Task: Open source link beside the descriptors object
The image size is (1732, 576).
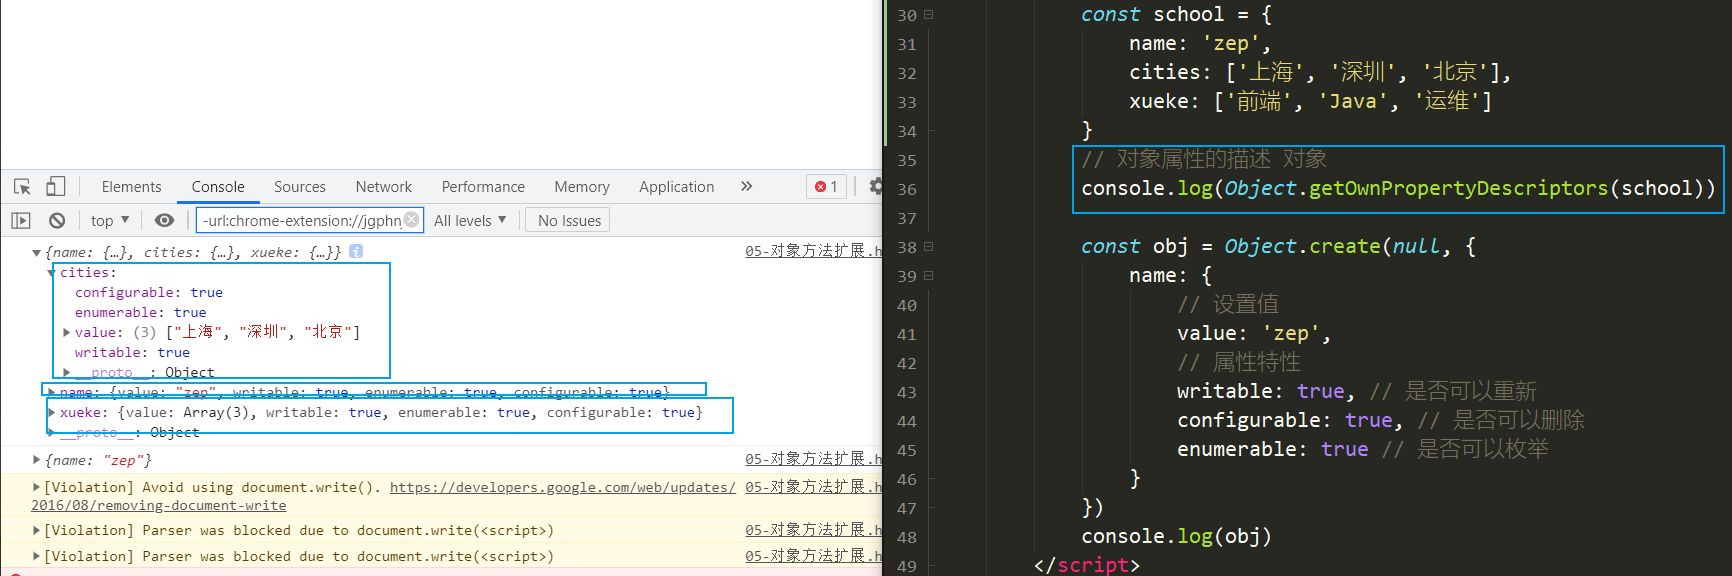Action: pyautogui.click(x=813, y=251)
